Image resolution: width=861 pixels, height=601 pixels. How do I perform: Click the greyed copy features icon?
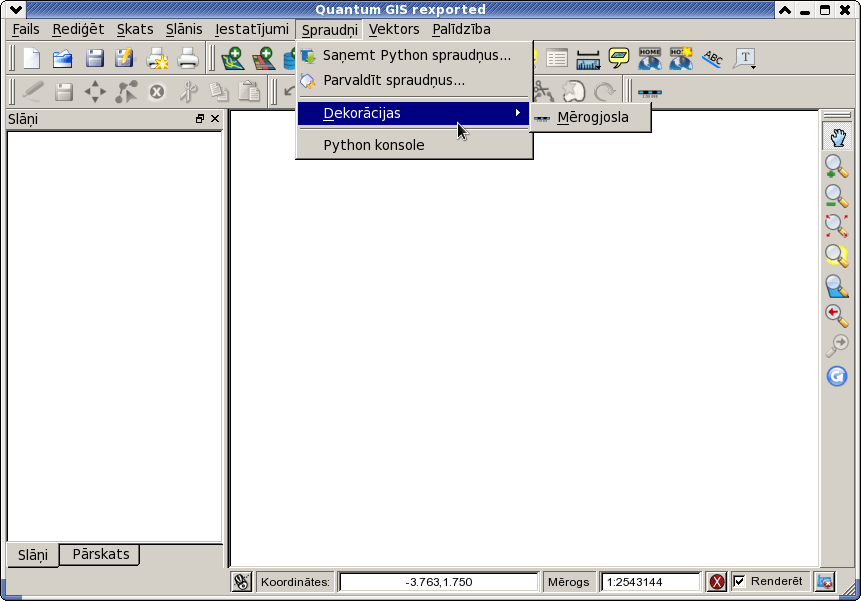219,92
